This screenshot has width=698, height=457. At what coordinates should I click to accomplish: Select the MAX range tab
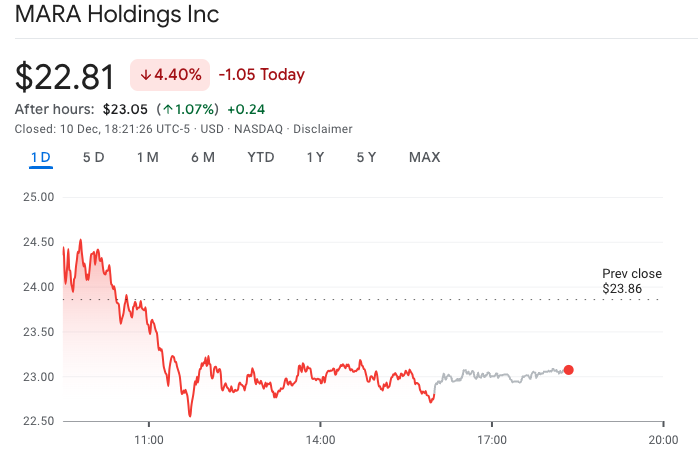coord(424,157)
